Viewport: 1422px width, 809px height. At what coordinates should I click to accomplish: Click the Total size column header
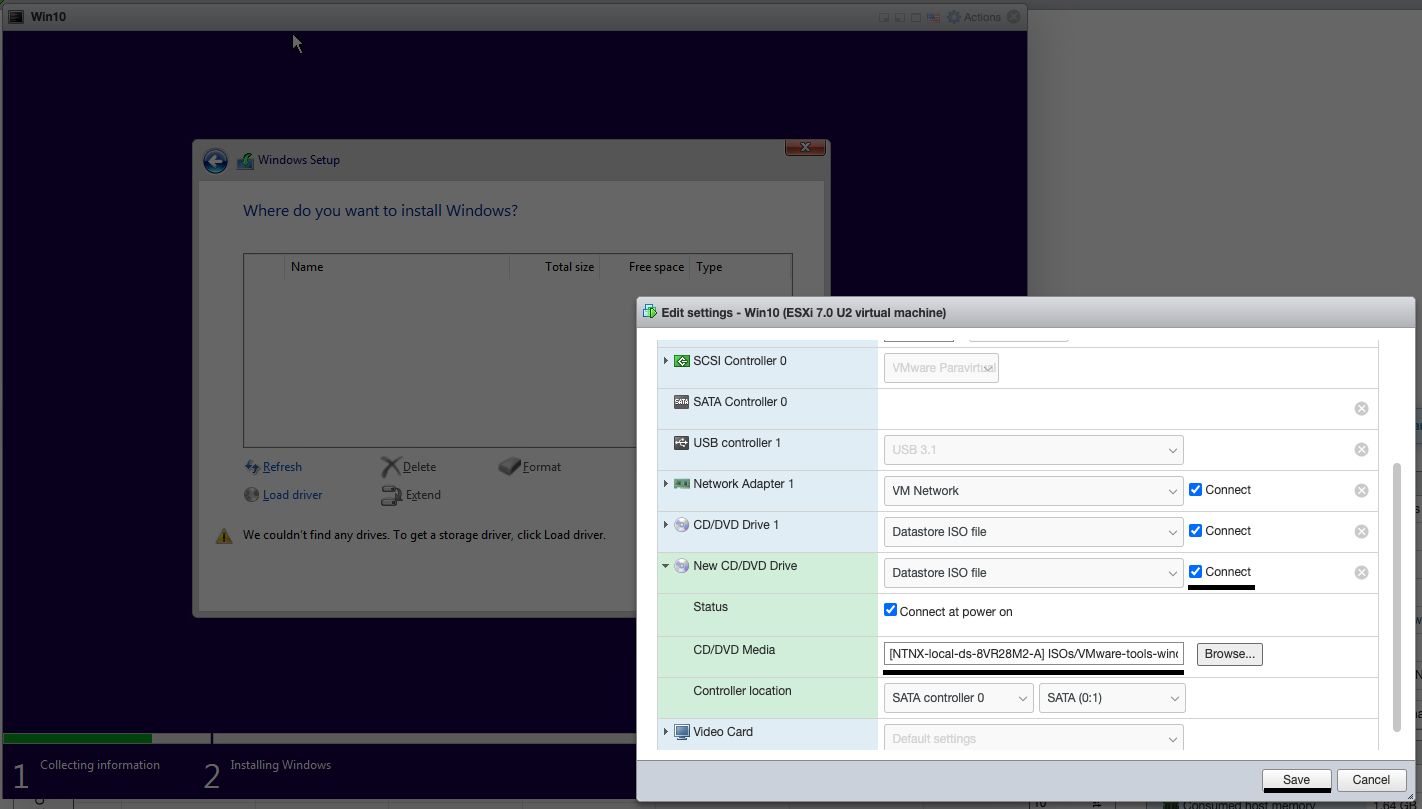570,267
